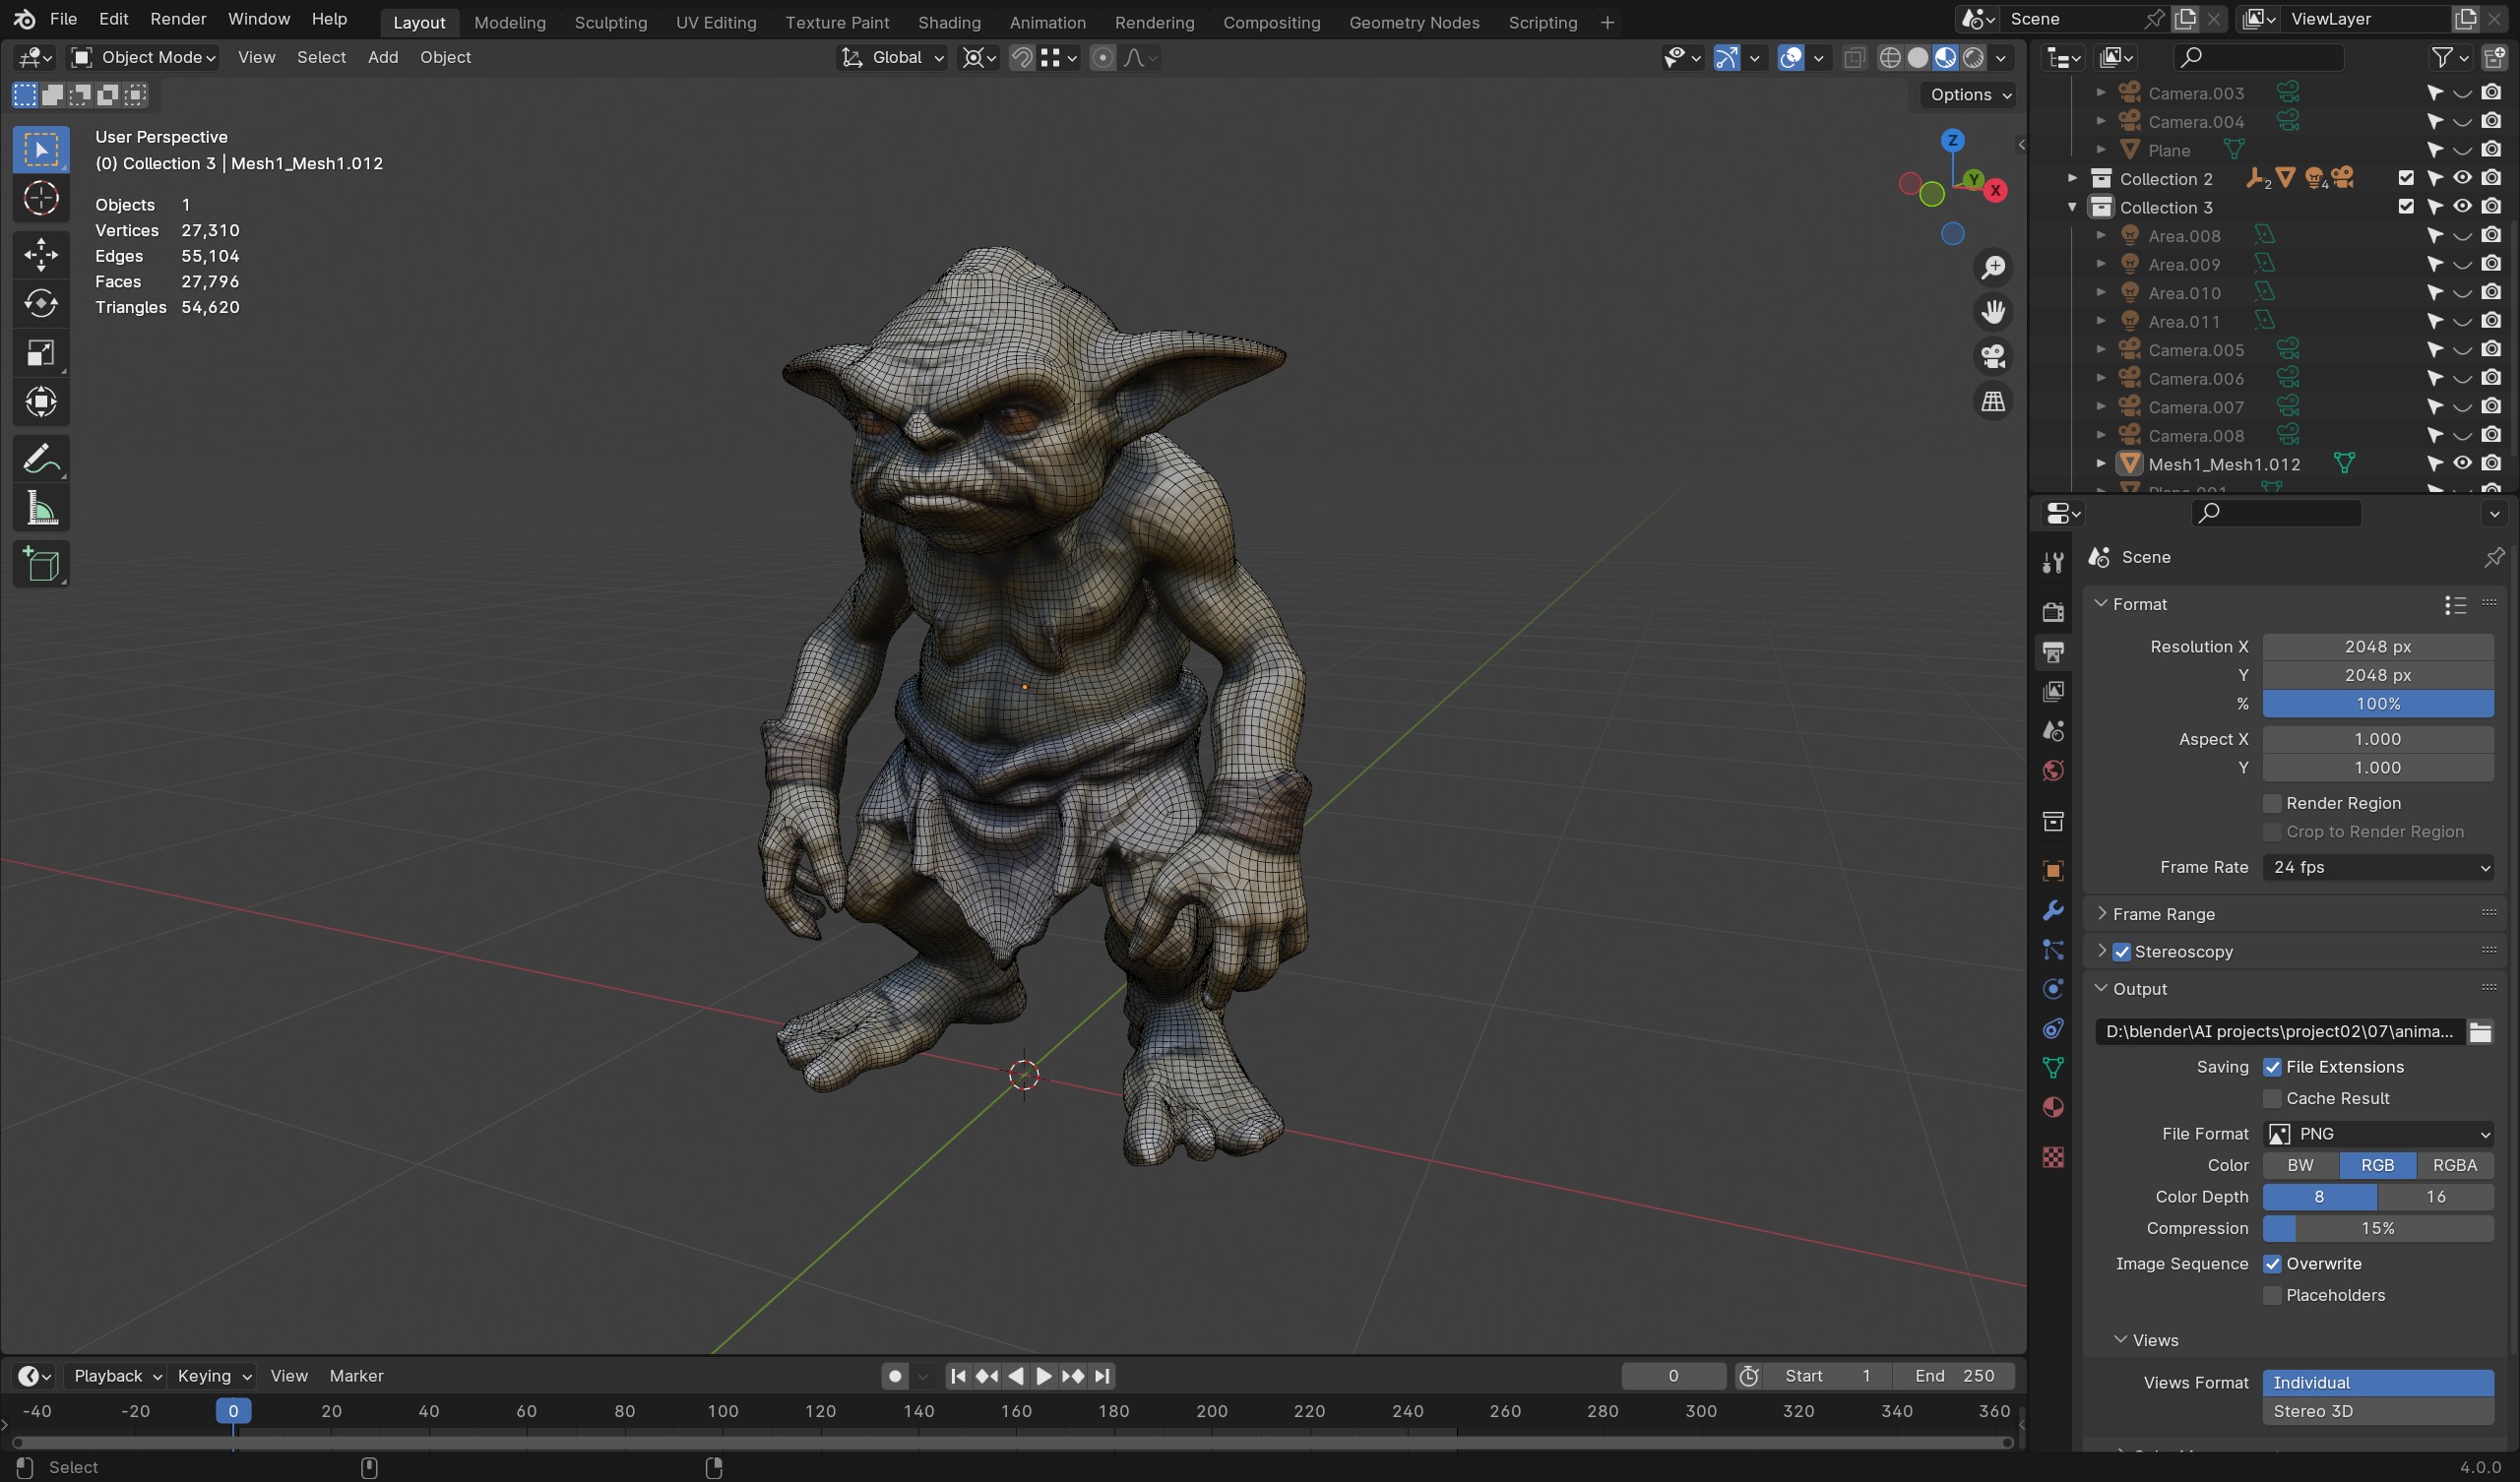Viewport: 2520px width, 1482px height.
Task: Jump to the end frame
Action: pos(1102,1377)
